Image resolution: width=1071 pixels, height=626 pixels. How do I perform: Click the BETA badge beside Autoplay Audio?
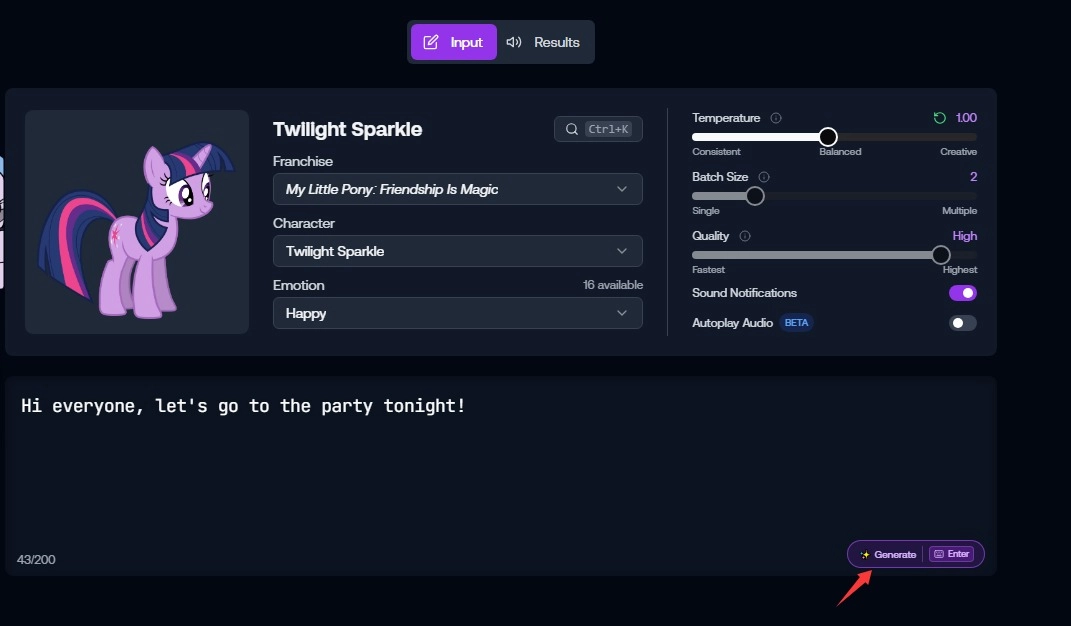pos(797,322)
